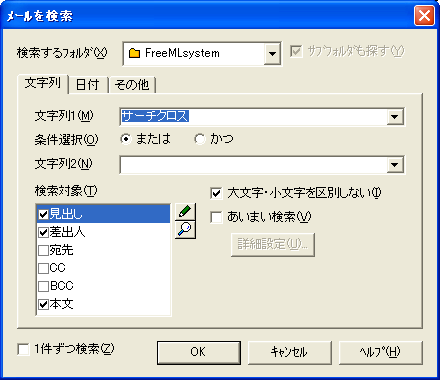
Task: Toggle the 見出し checkbox
Action: (44, 214)
